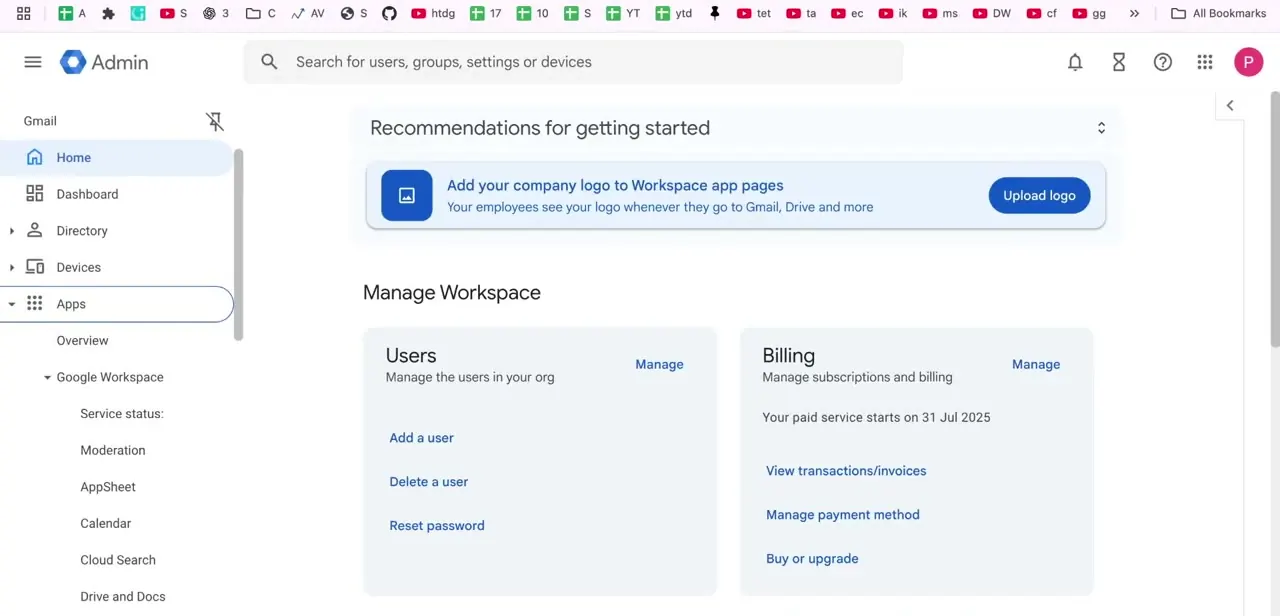The width and height of the screenshot is (1280, 616).
Task: Open Drive and Docs in sidebar
Action: tap(123, 597)
